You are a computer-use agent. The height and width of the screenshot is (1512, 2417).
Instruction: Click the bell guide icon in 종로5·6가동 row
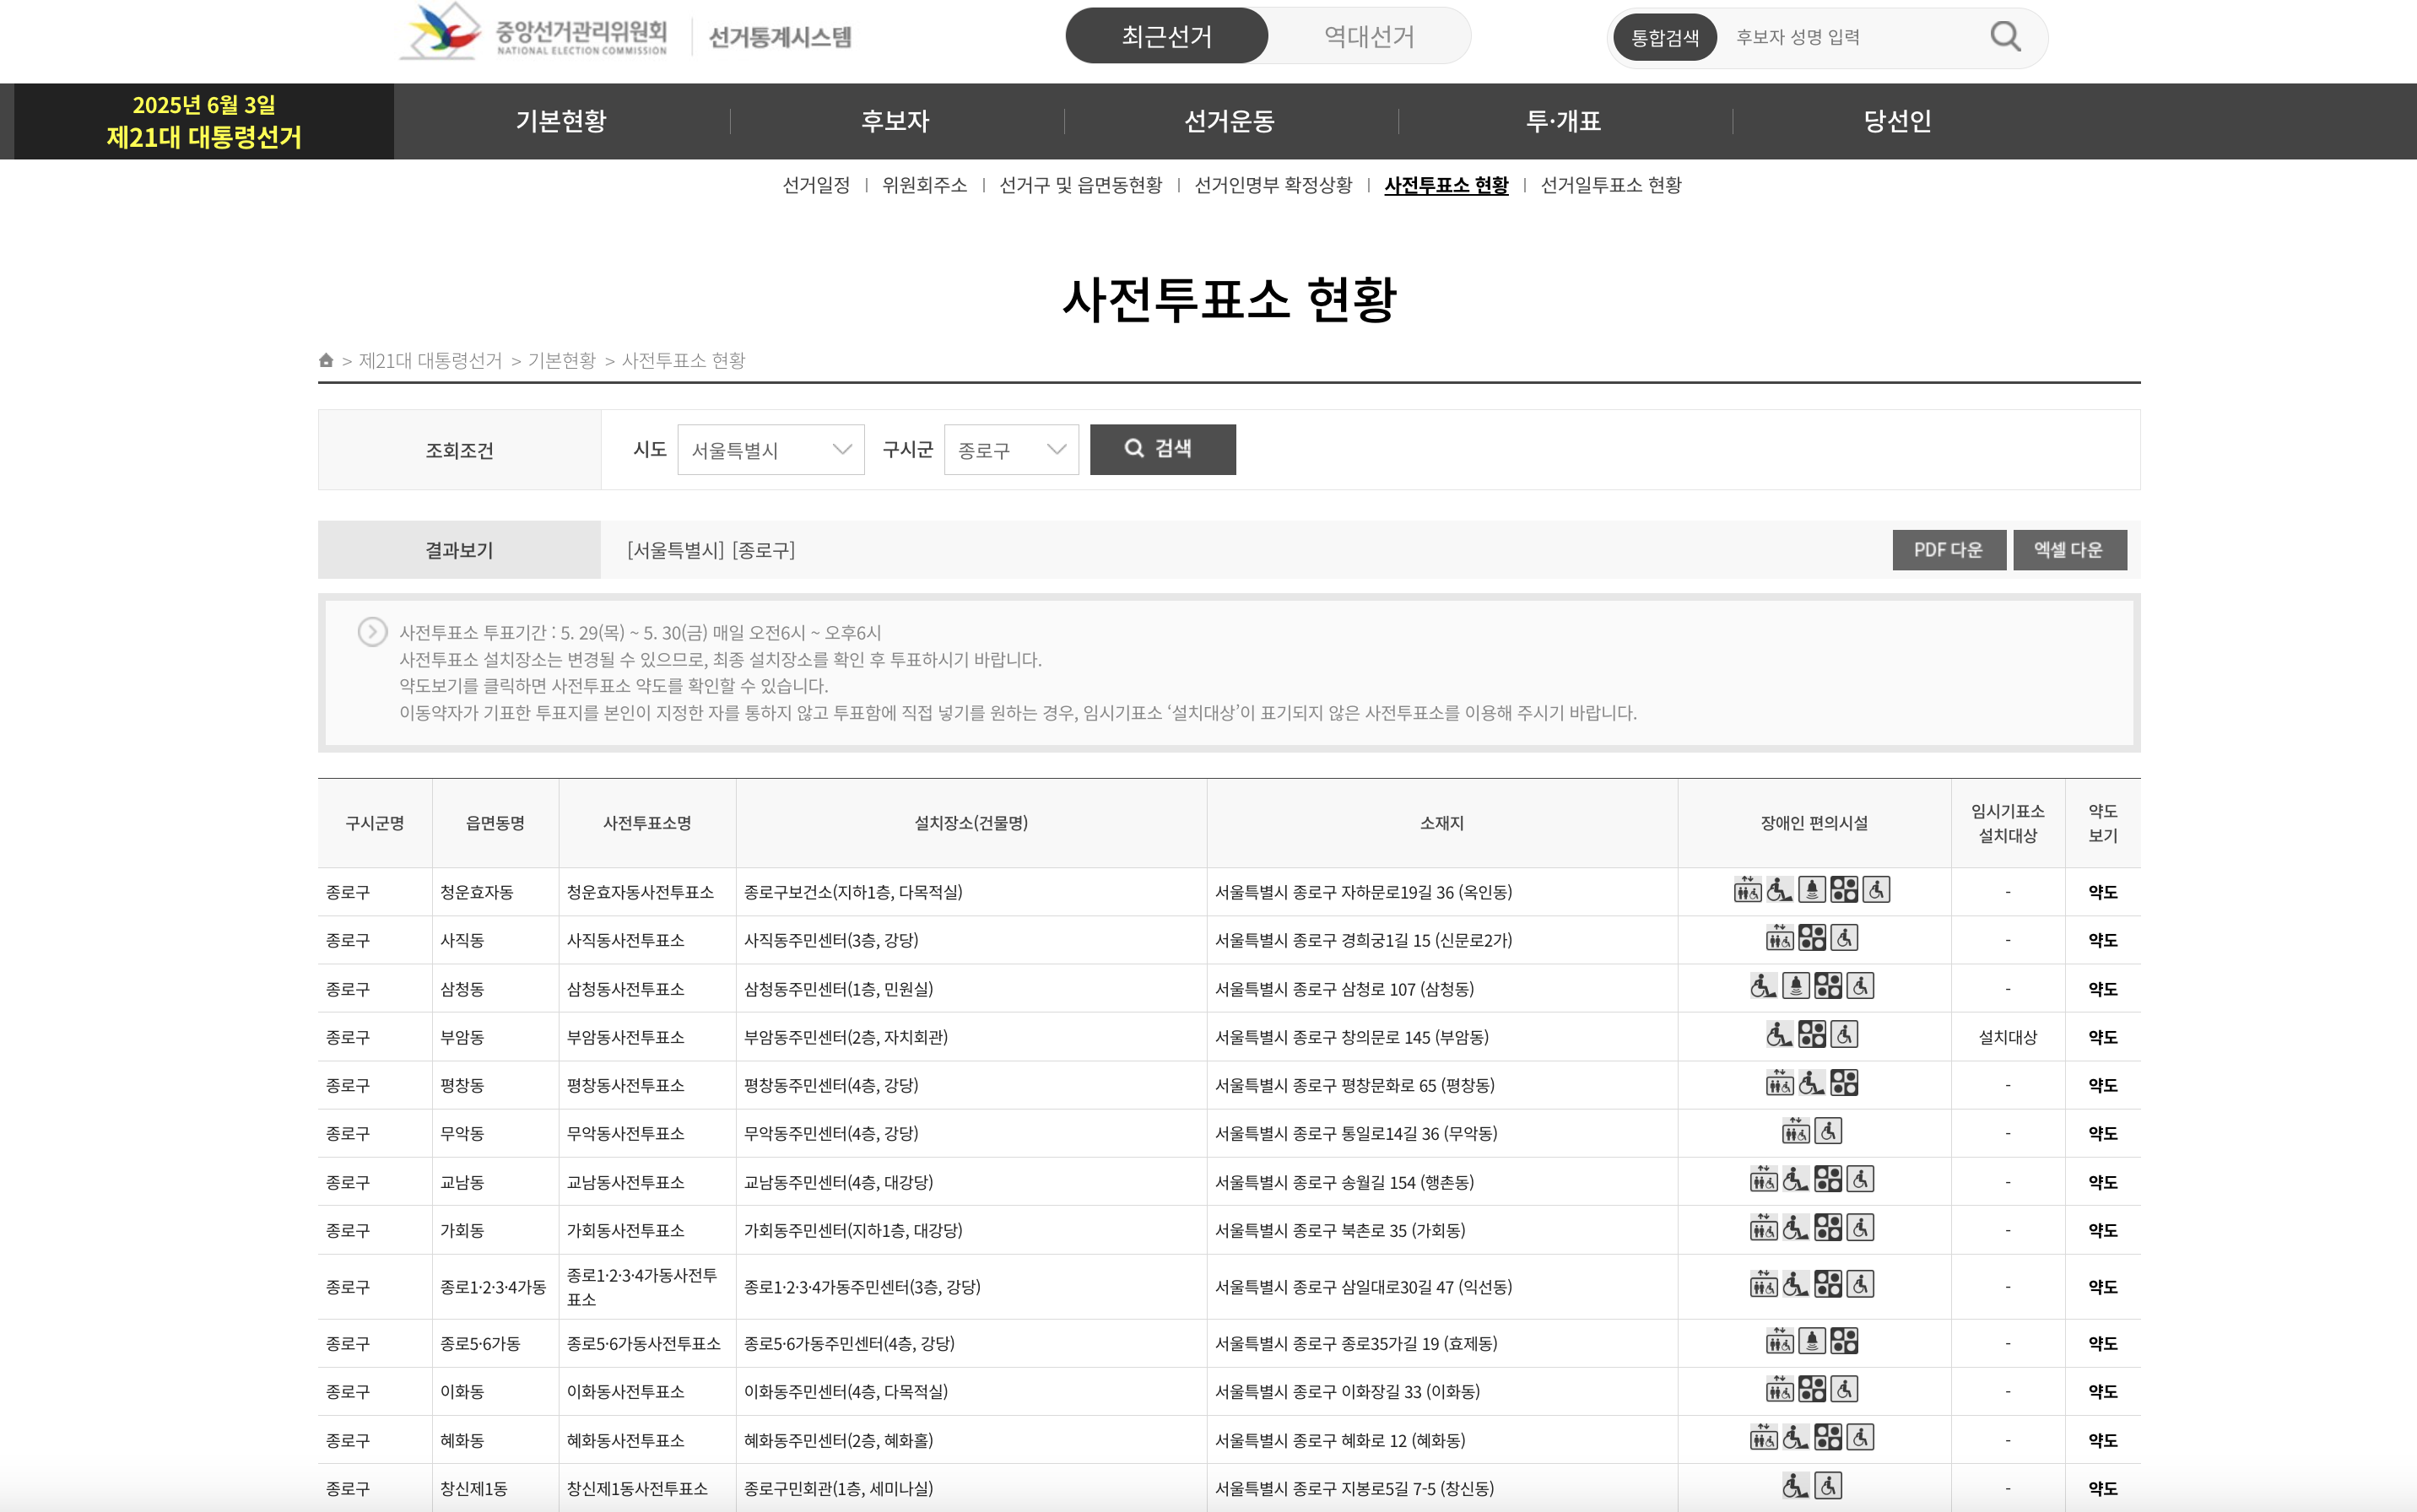[1812, 1341]
